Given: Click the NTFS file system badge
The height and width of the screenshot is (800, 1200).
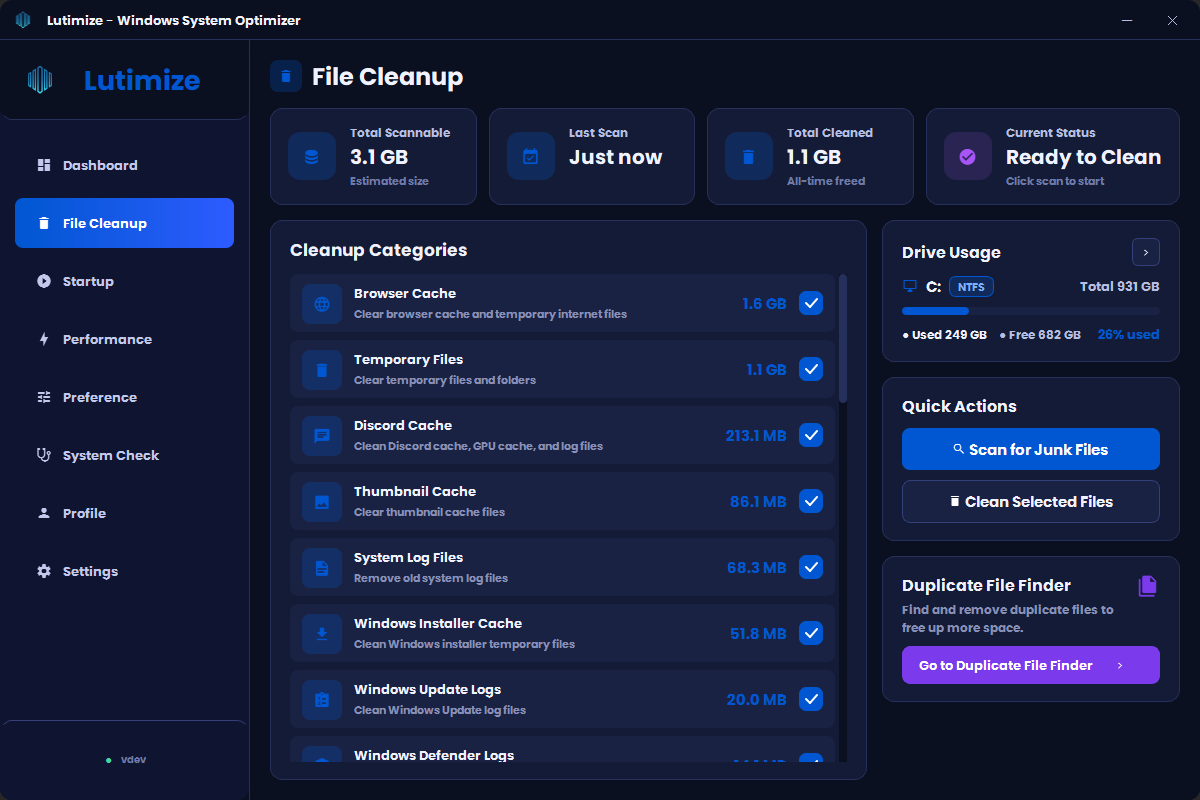Looking at the screenshot, I should coord(971,287).
